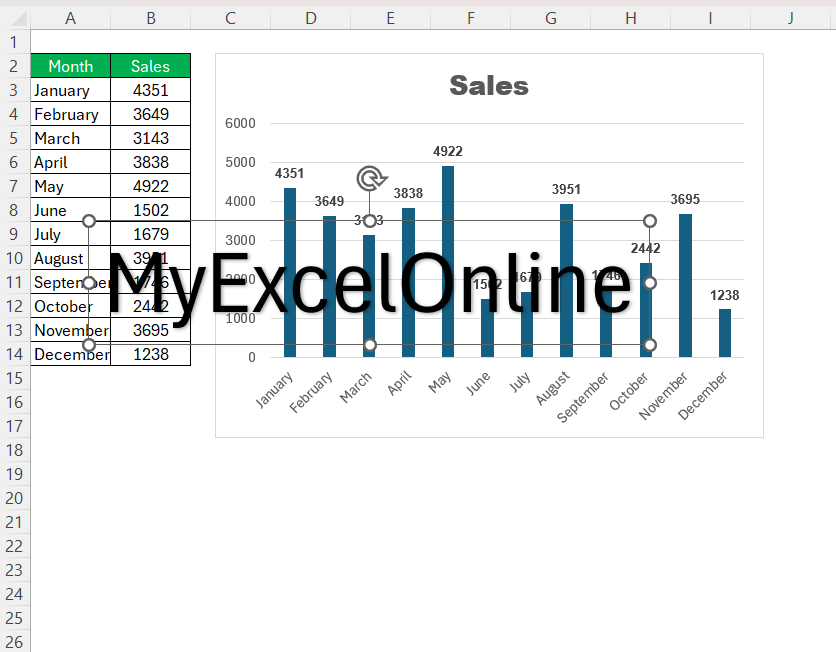
Task: Click cell containing 4922 in table
Action: click(150, 186)
